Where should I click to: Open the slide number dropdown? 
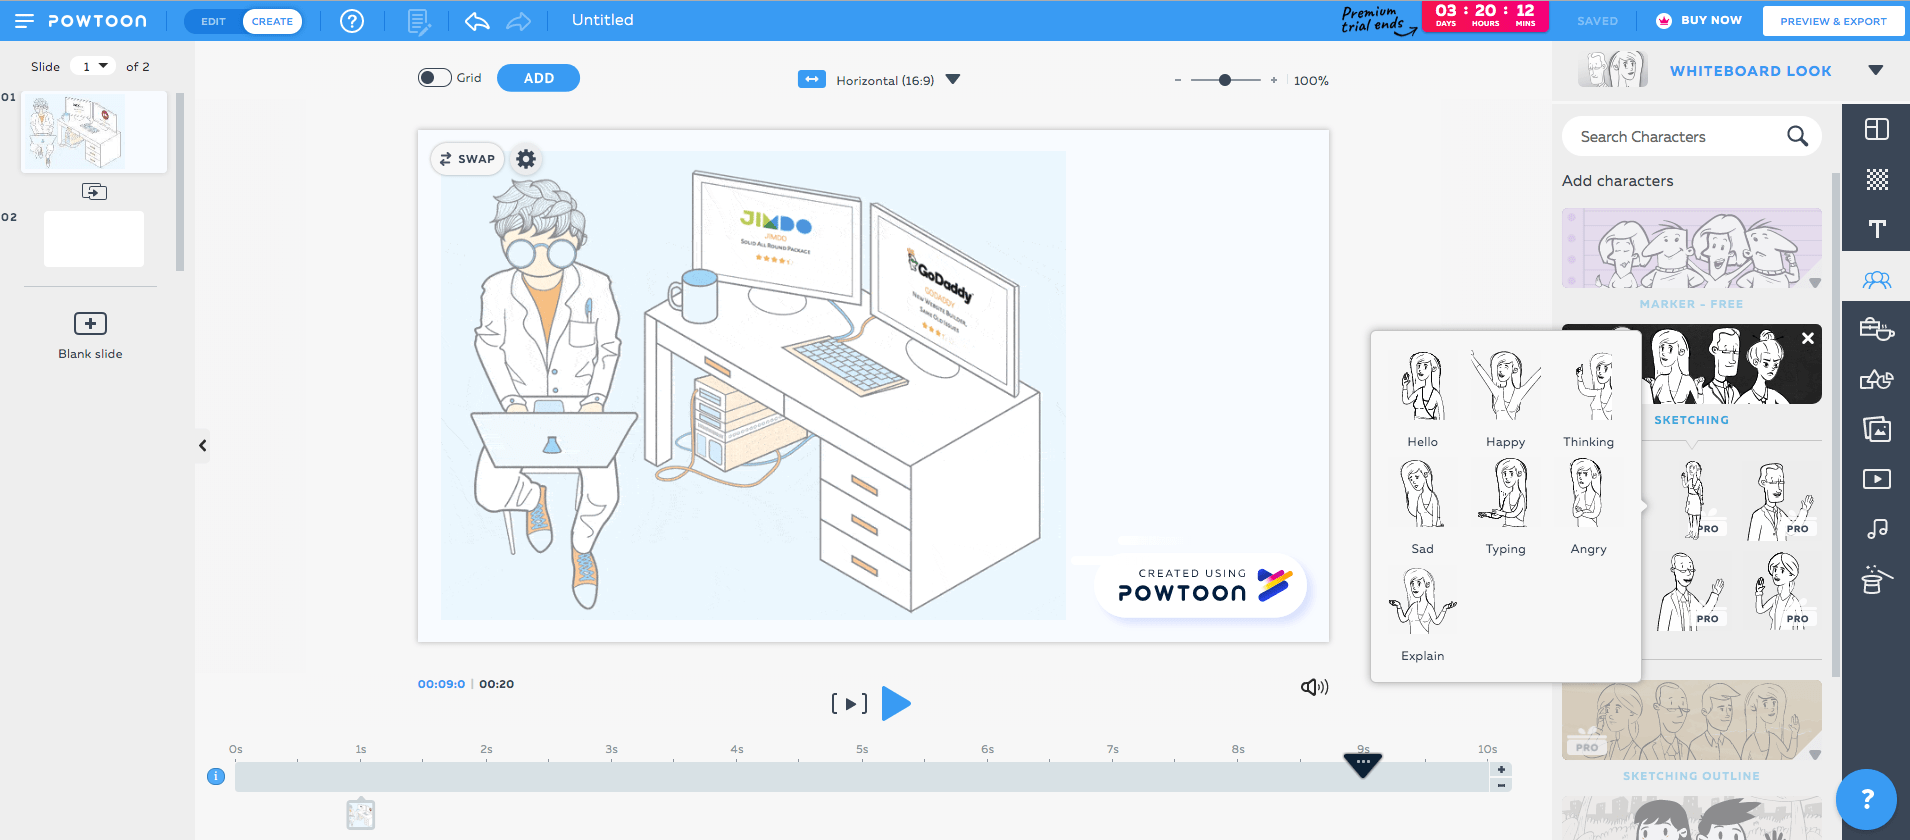click(x=93, y=66)
